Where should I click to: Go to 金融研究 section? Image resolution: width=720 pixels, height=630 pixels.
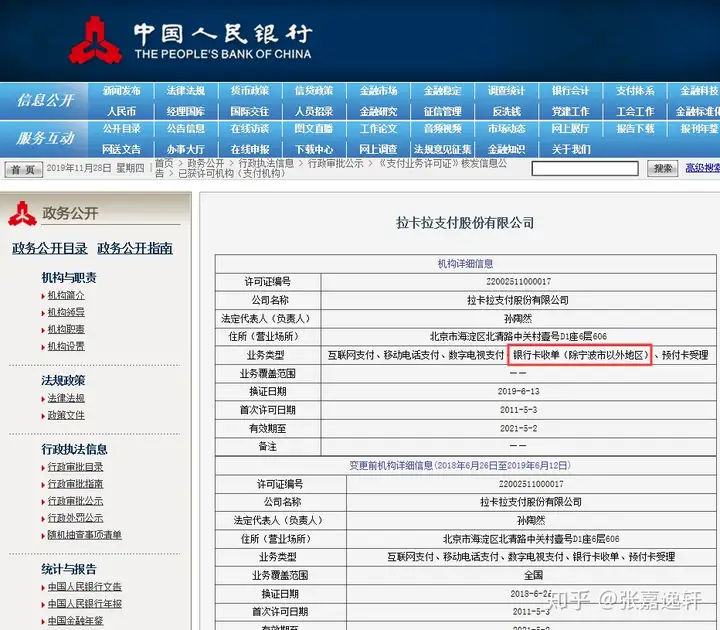click(378, 112)
